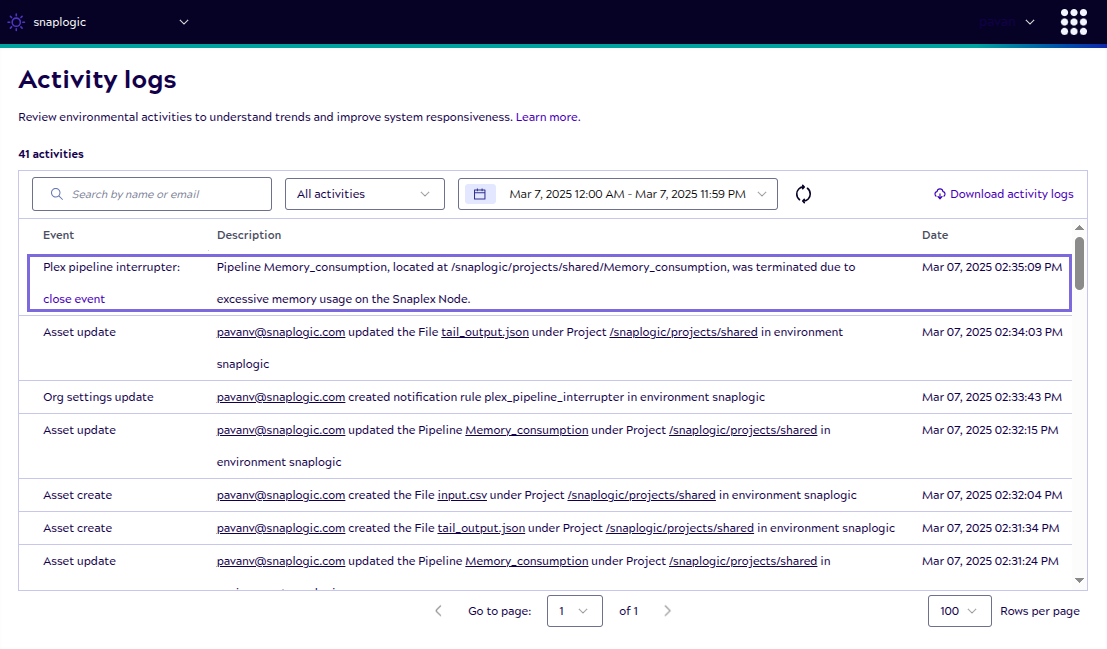Open the Learn more link
The width and height of the screenshot is (1107, 649).
[x=546, y=116]
